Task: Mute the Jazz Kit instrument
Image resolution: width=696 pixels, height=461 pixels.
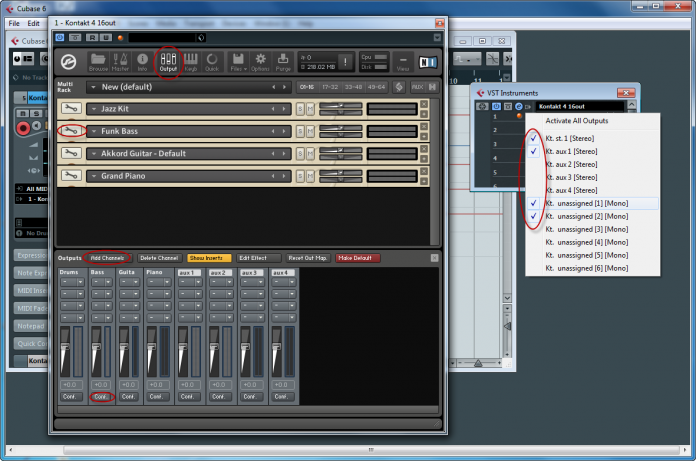Action: pyautogui.click(x=310, y=109)
